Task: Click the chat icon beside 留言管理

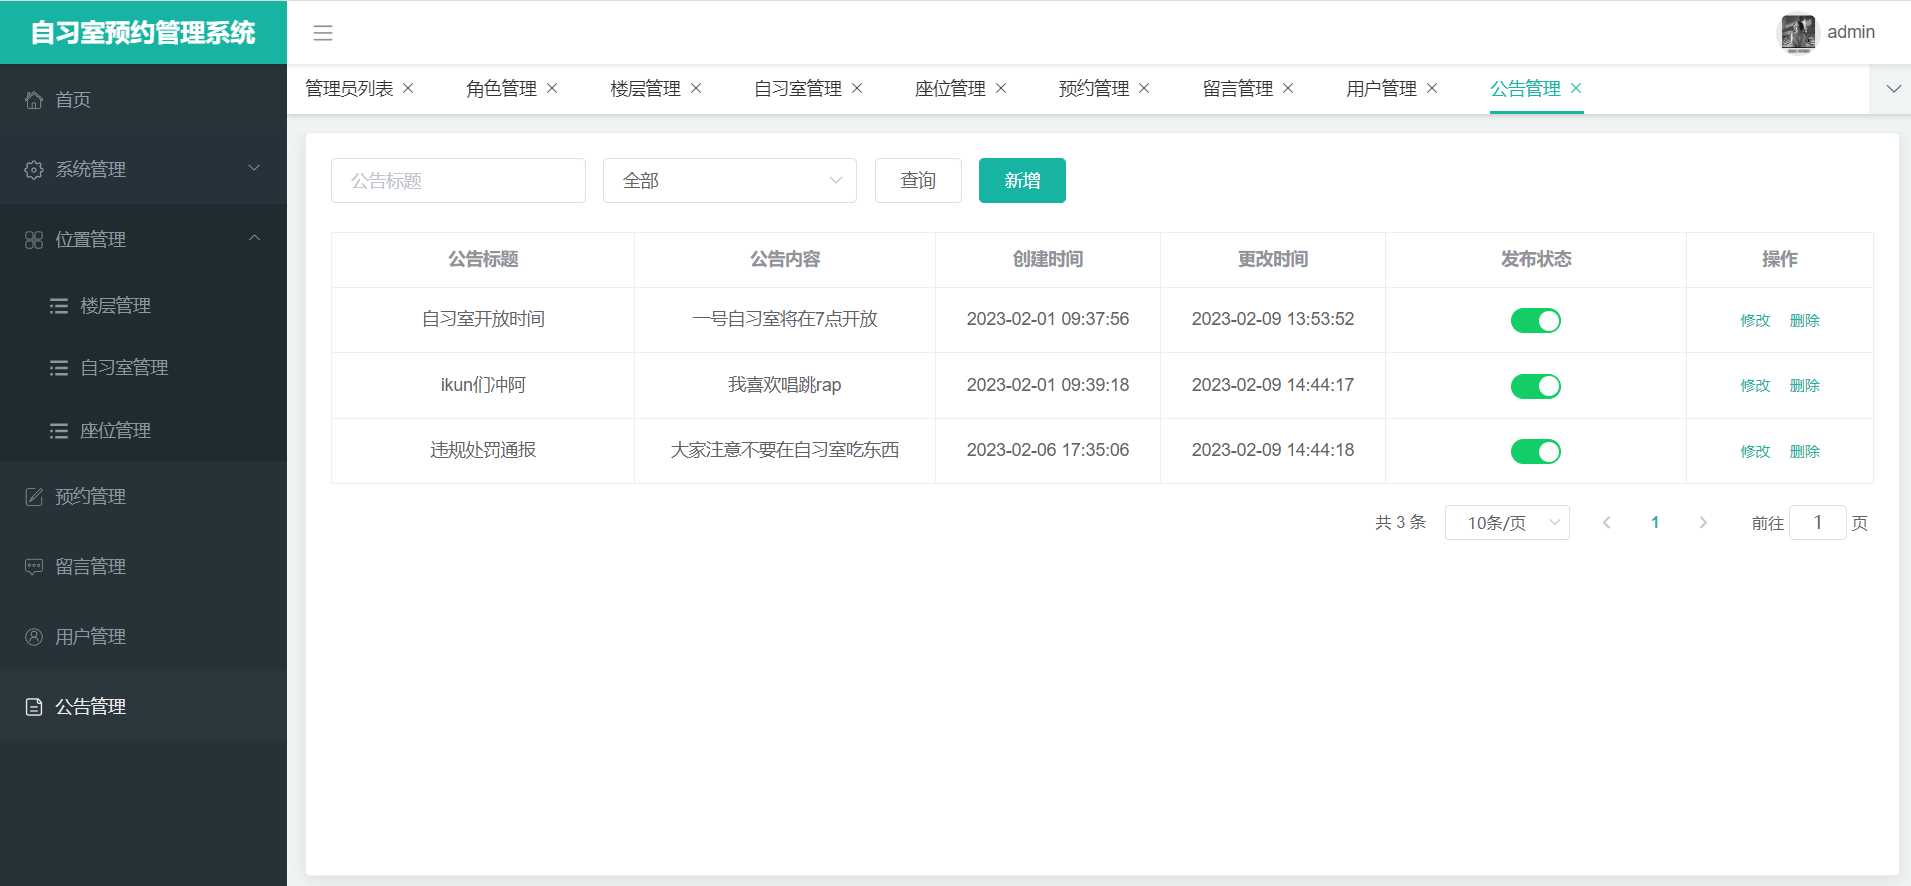Action: click(34, 567)
